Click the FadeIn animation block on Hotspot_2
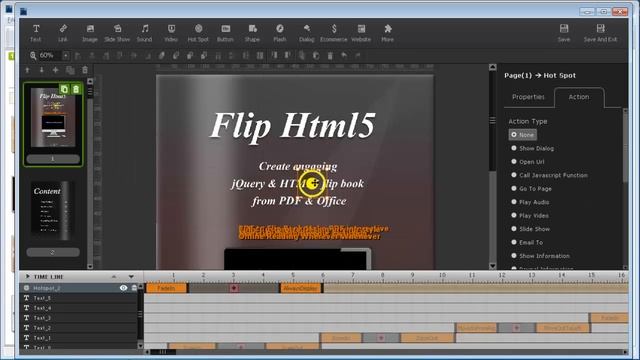Screen dimensions: 640x360 click(x=167, y=288)
